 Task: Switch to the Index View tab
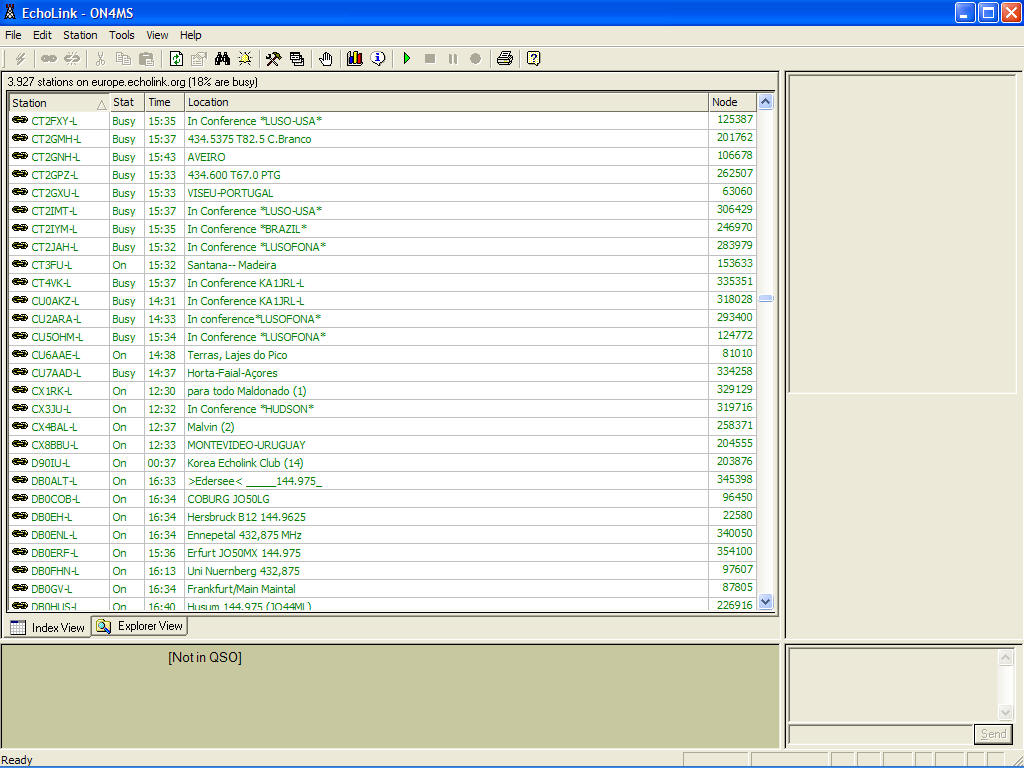[48, 628]
